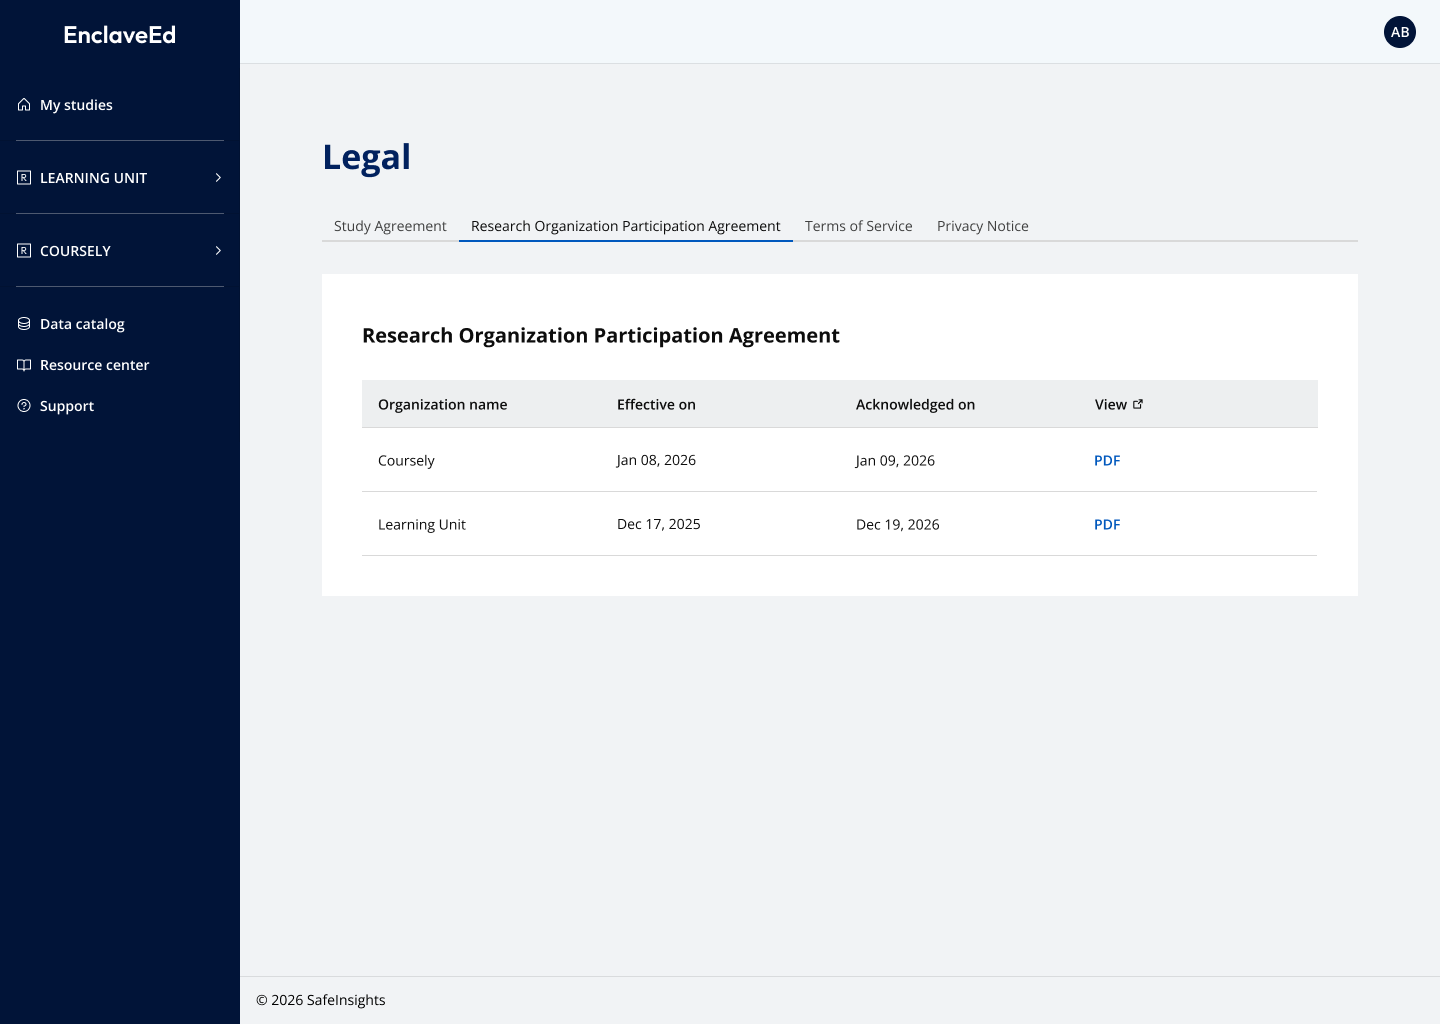This screenshot has height=1024, width=1440.
Task: Click the Dec 17, 2025 effective date
Action: coord(659,524)
